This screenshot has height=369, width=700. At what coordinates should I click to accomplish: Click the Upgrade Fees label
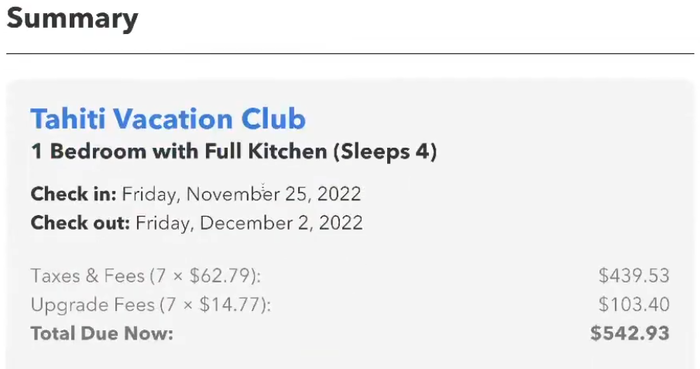(92, 305)
